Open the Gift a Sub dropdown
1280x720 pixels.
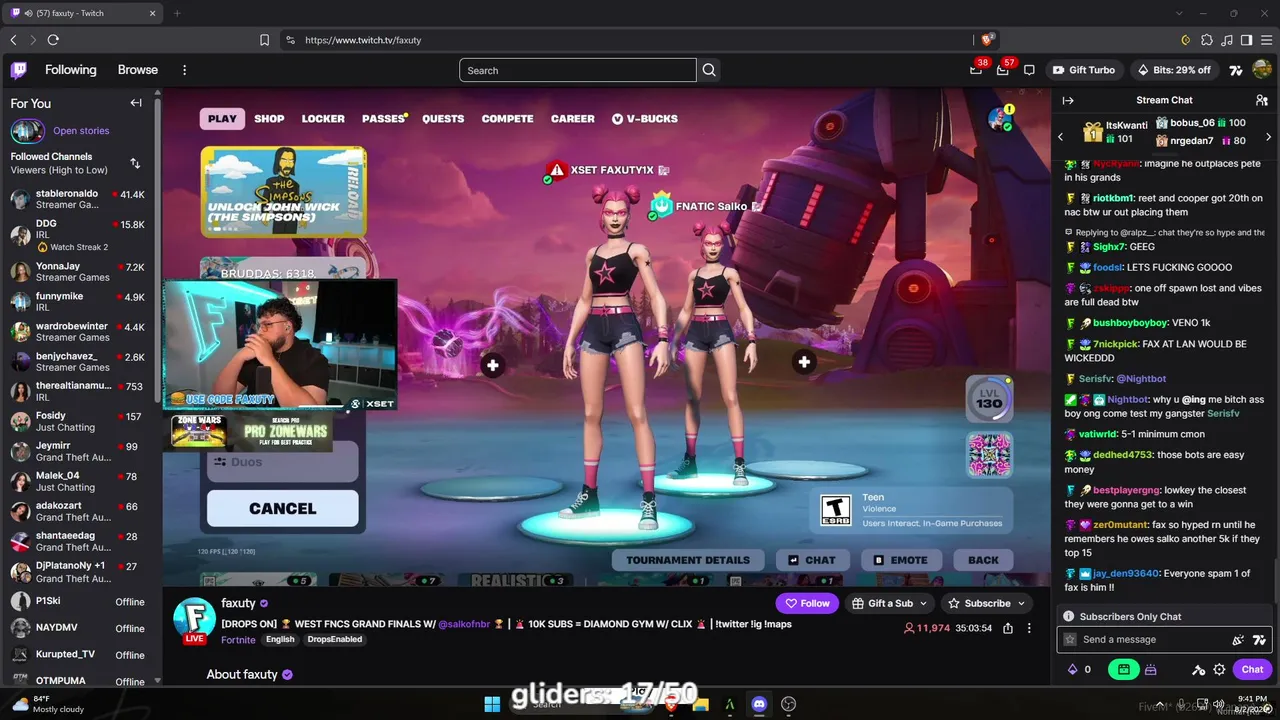(x=890, y=603)
